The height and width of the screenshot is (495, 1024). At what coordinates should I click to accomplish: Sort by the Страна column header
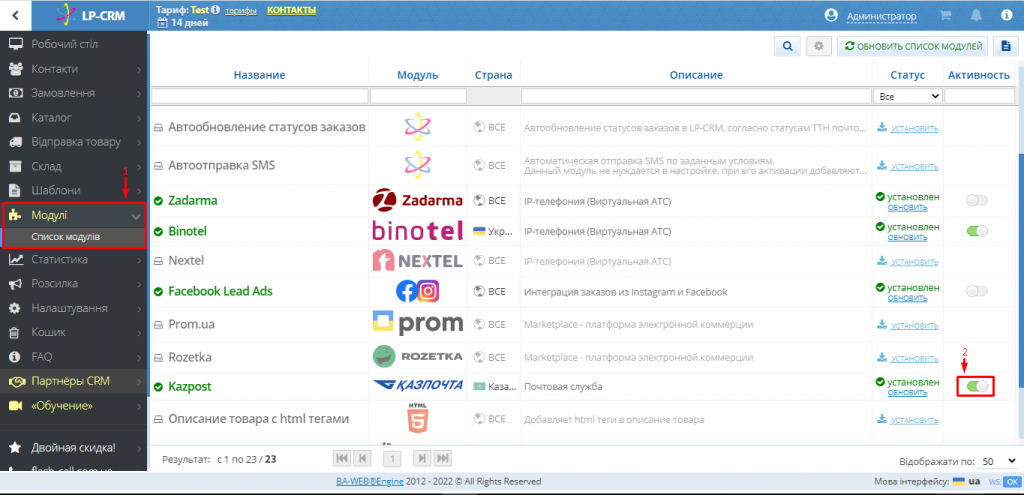493,75
